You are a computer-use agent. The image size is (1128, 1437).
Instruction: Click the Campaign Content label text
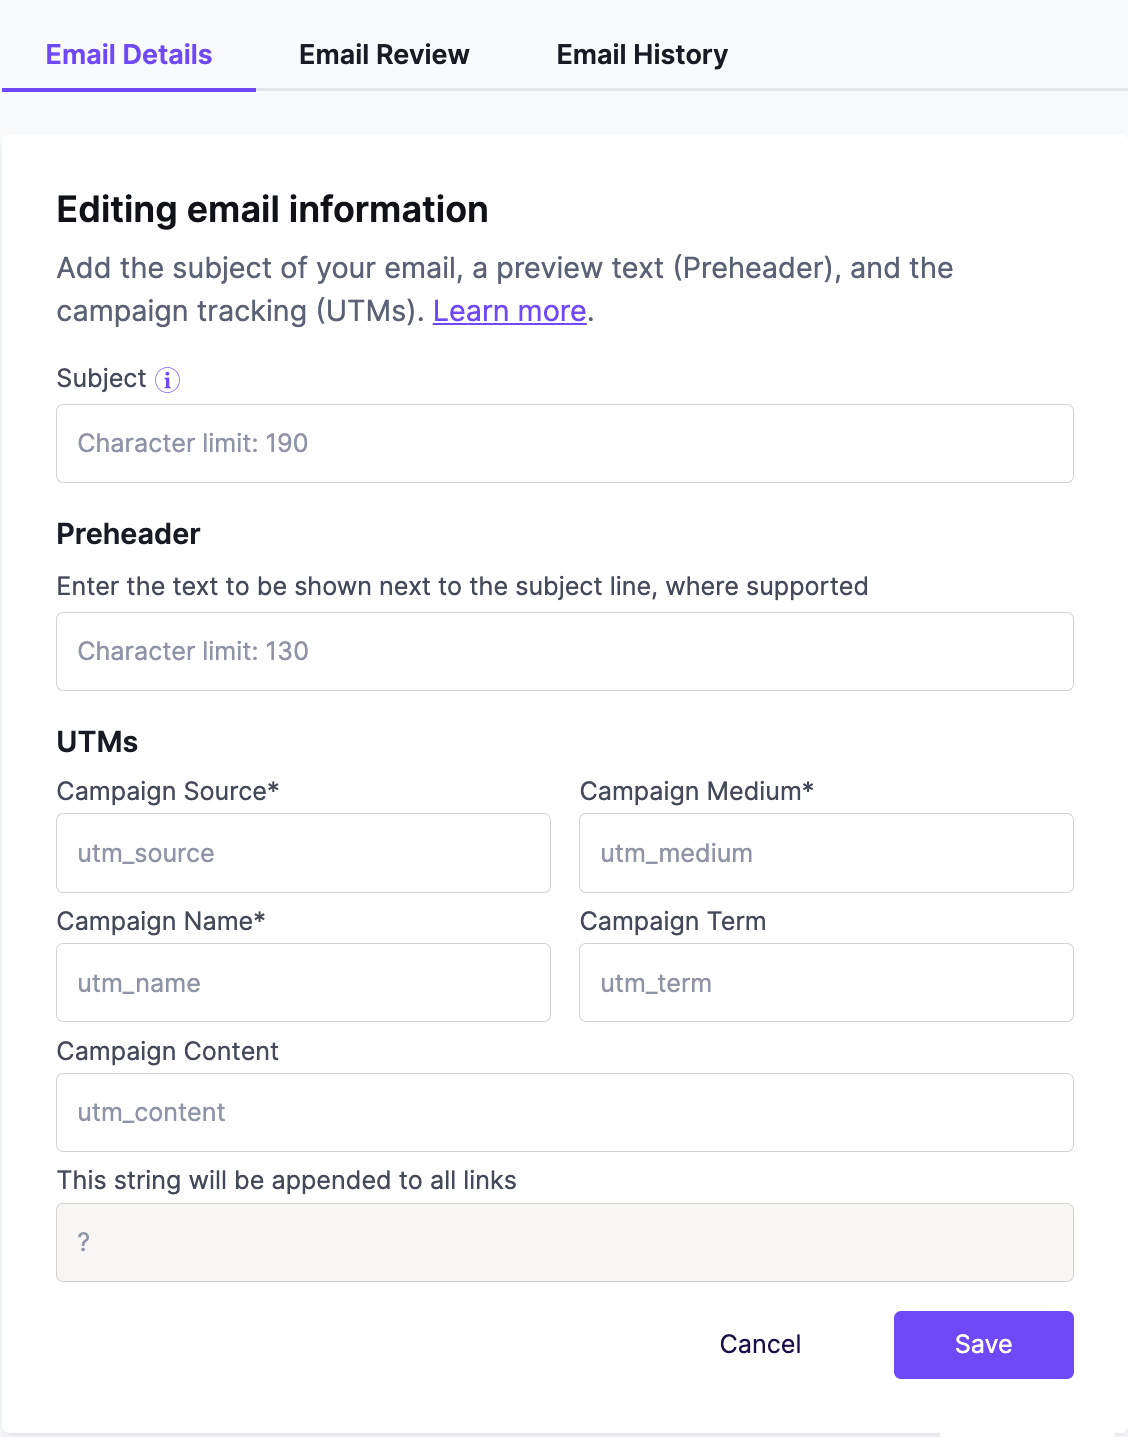coord(168,1051)
